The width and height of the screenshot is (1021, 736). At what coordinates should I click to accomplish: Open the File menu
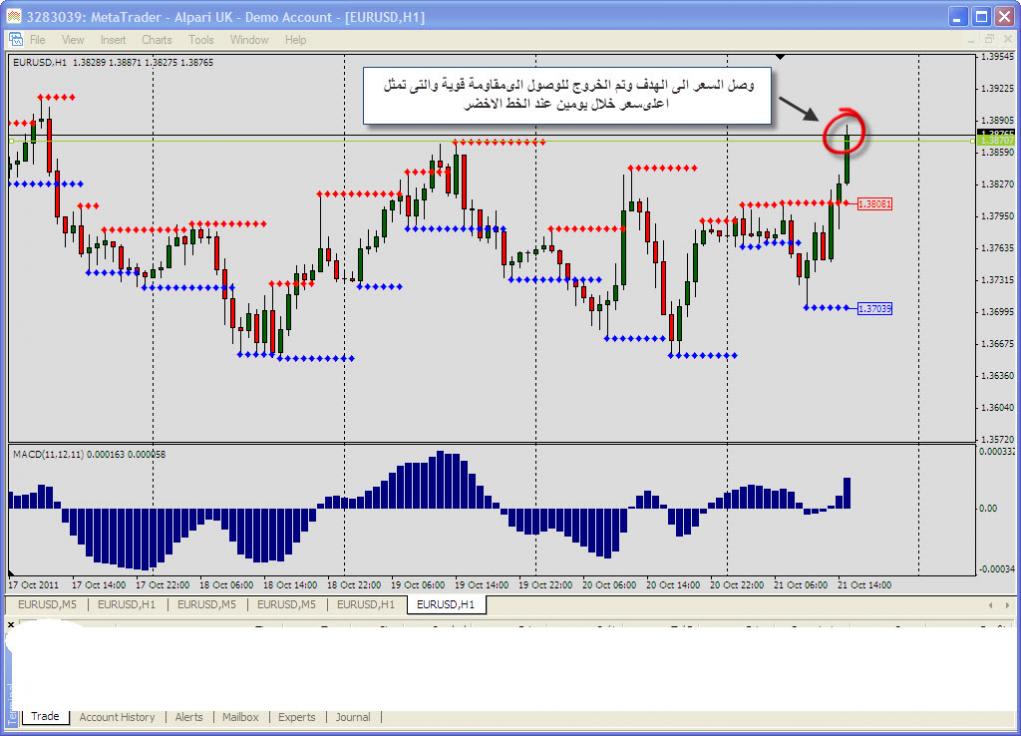[x=38, y=40]
